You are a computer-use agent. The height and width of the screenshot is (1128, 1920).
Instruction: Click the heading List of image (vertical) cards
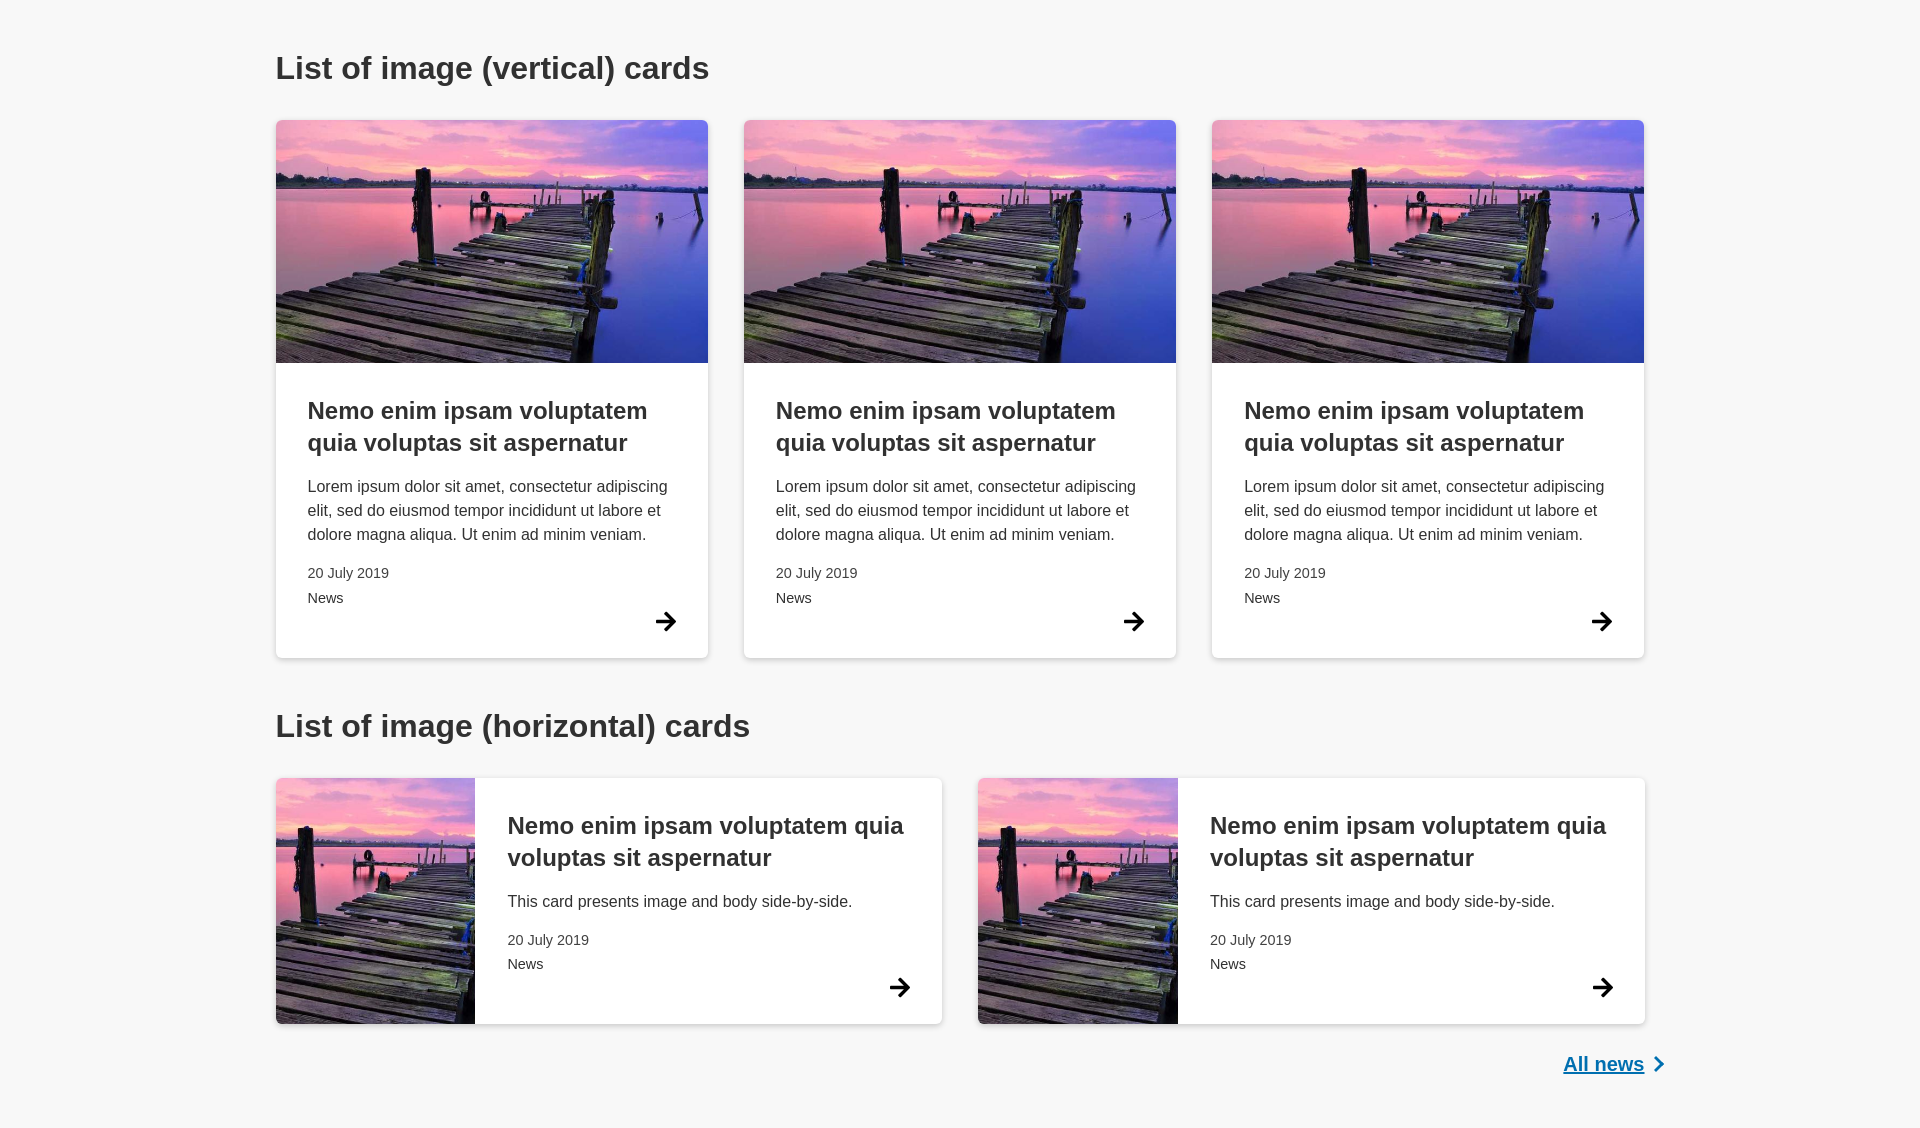point(492,68)
